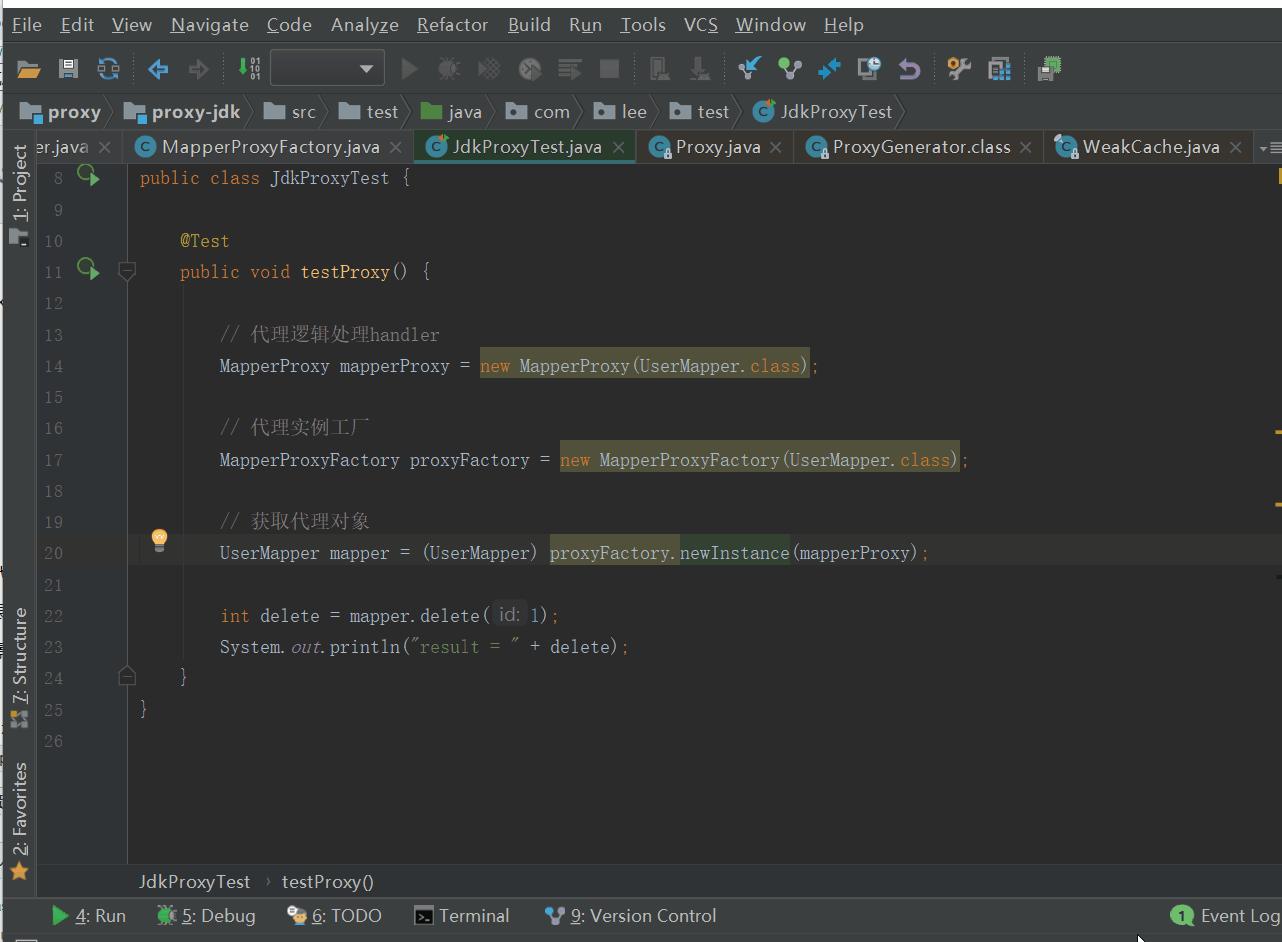The image size is (1282, 942).
Task: Navigate back with the blue left arrow
Action: (x=158, y=69)
